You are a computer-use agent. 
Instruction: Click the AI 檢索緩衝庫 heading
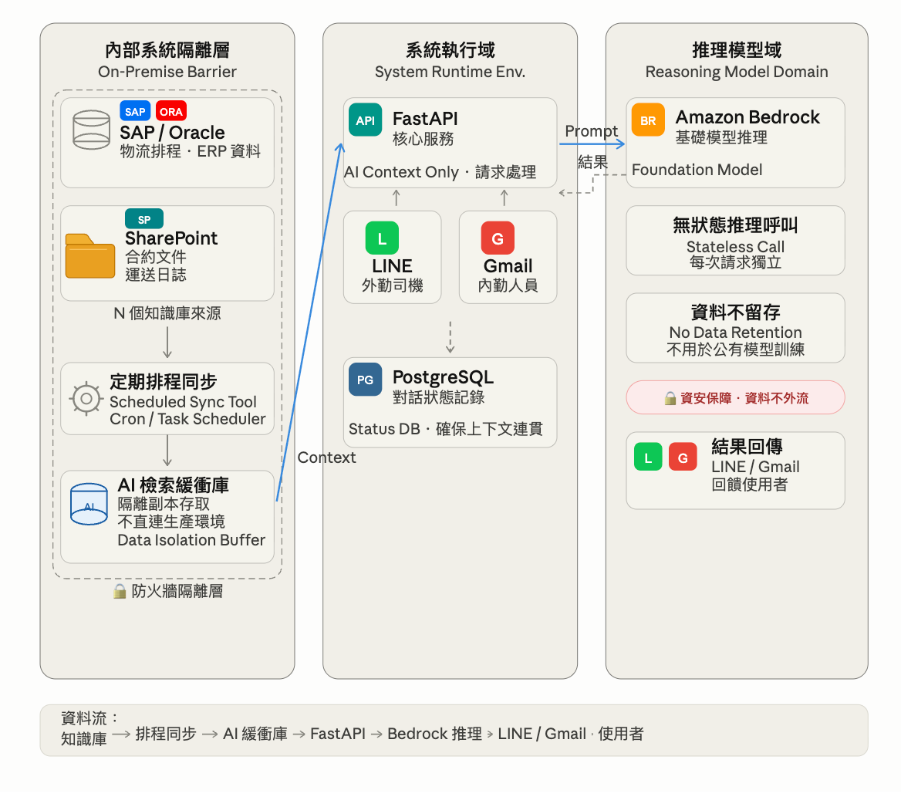click(173, 485)
